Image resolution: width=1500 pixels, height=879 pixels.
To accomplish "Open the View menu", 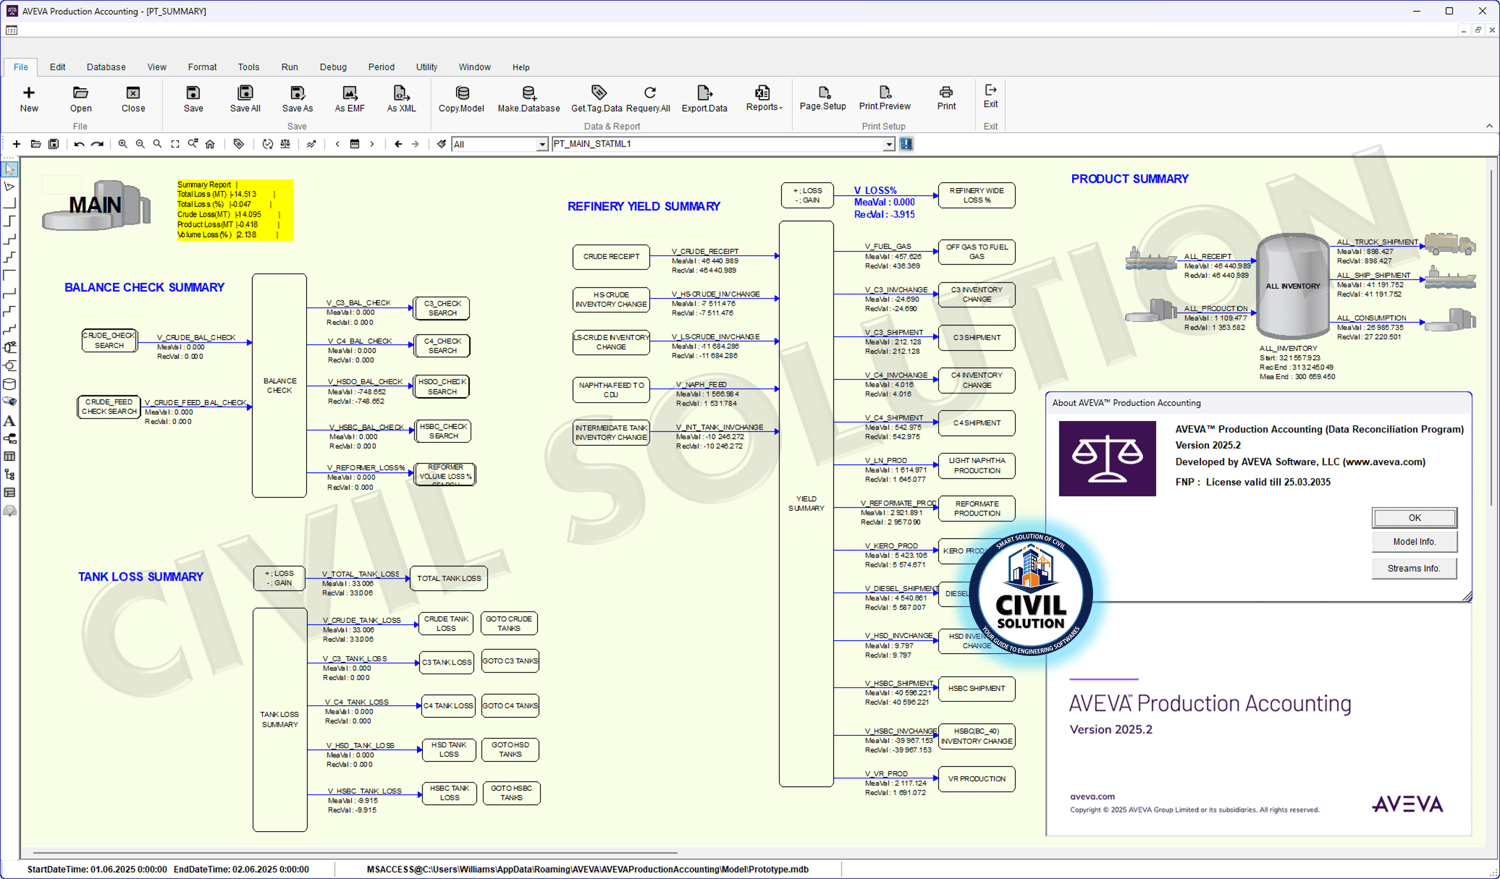I will (157, 67).
